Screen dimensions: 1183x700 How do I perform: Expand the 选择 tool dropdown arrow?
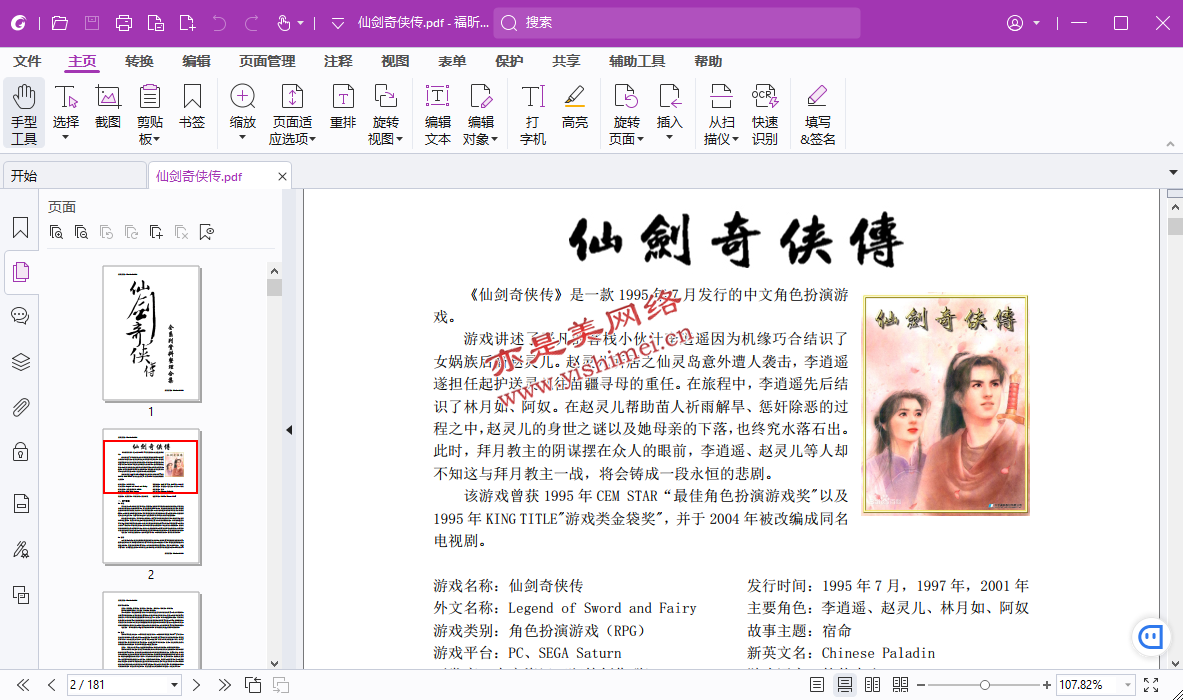pyautogui.click(x=66, y=137)
